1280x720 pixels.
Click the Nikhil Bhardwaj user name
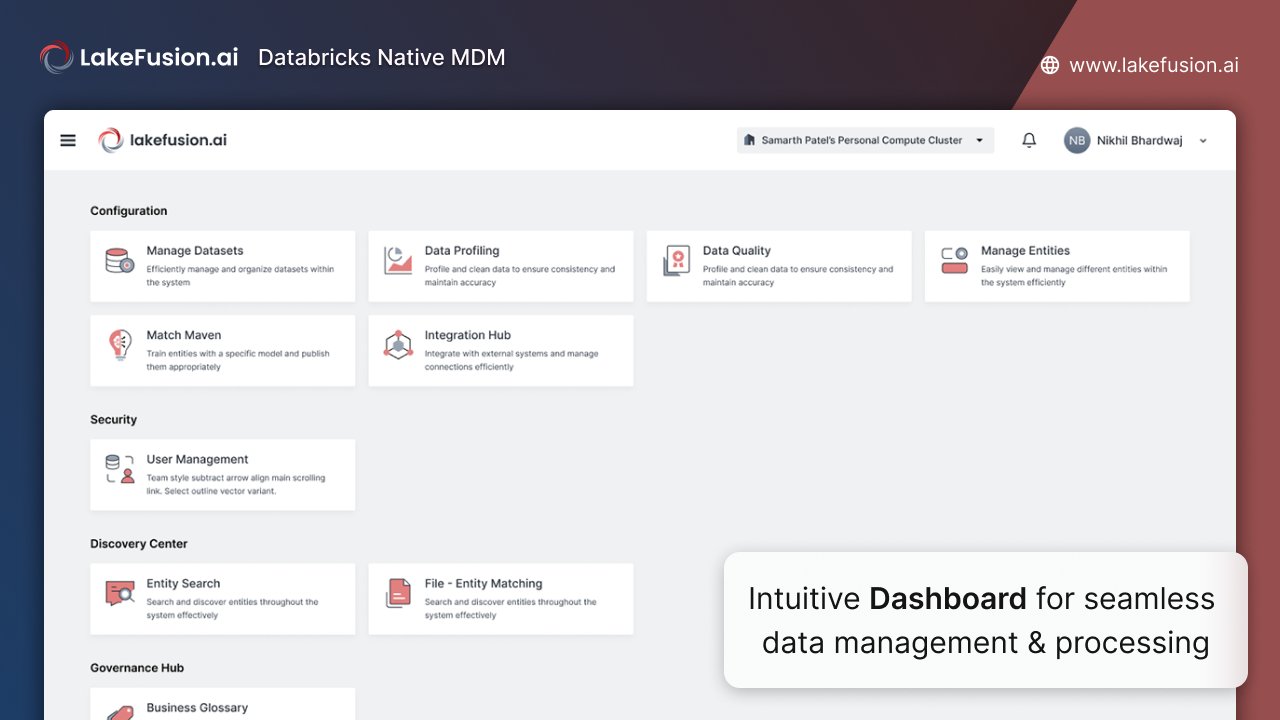coord(1140,141)
